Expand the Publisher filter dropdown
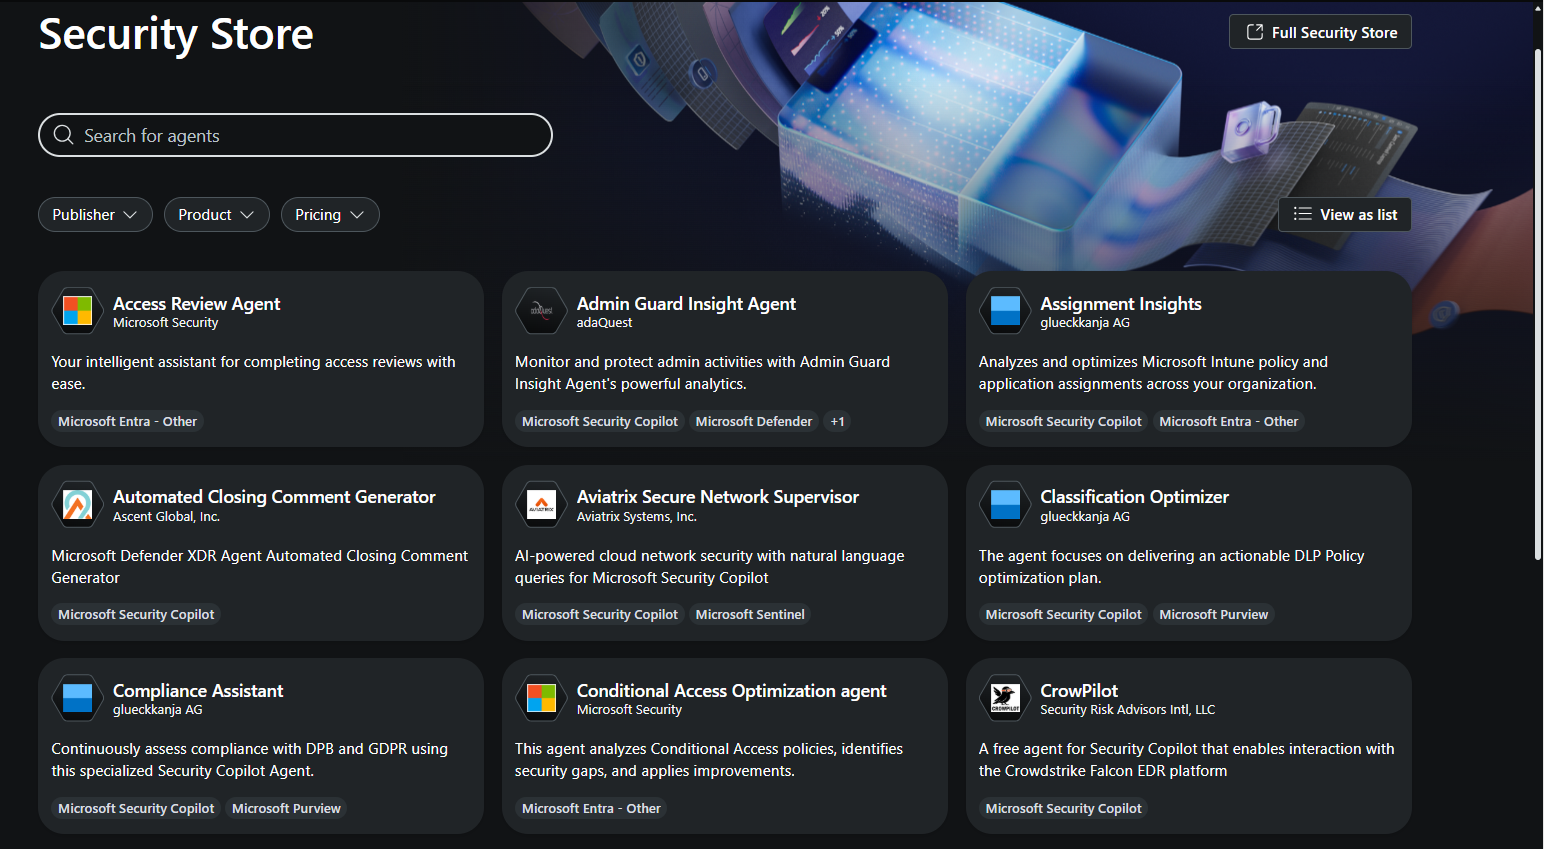This screenshot has width=1544, height=849. coord(95,215)
